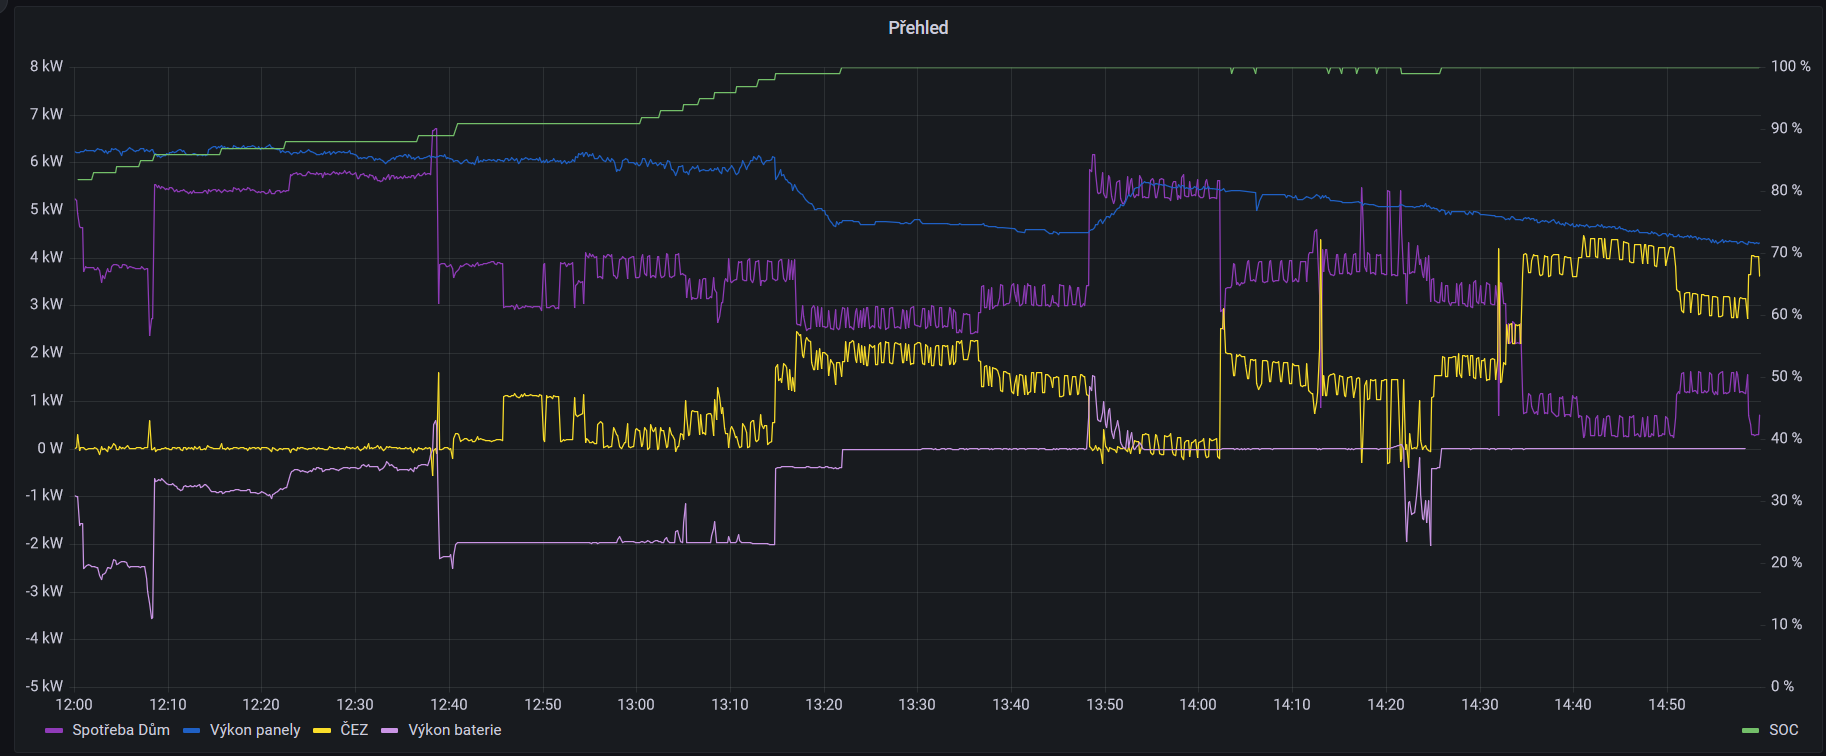Toggle the Výkon baterie legend series

[x=455, y=730]
